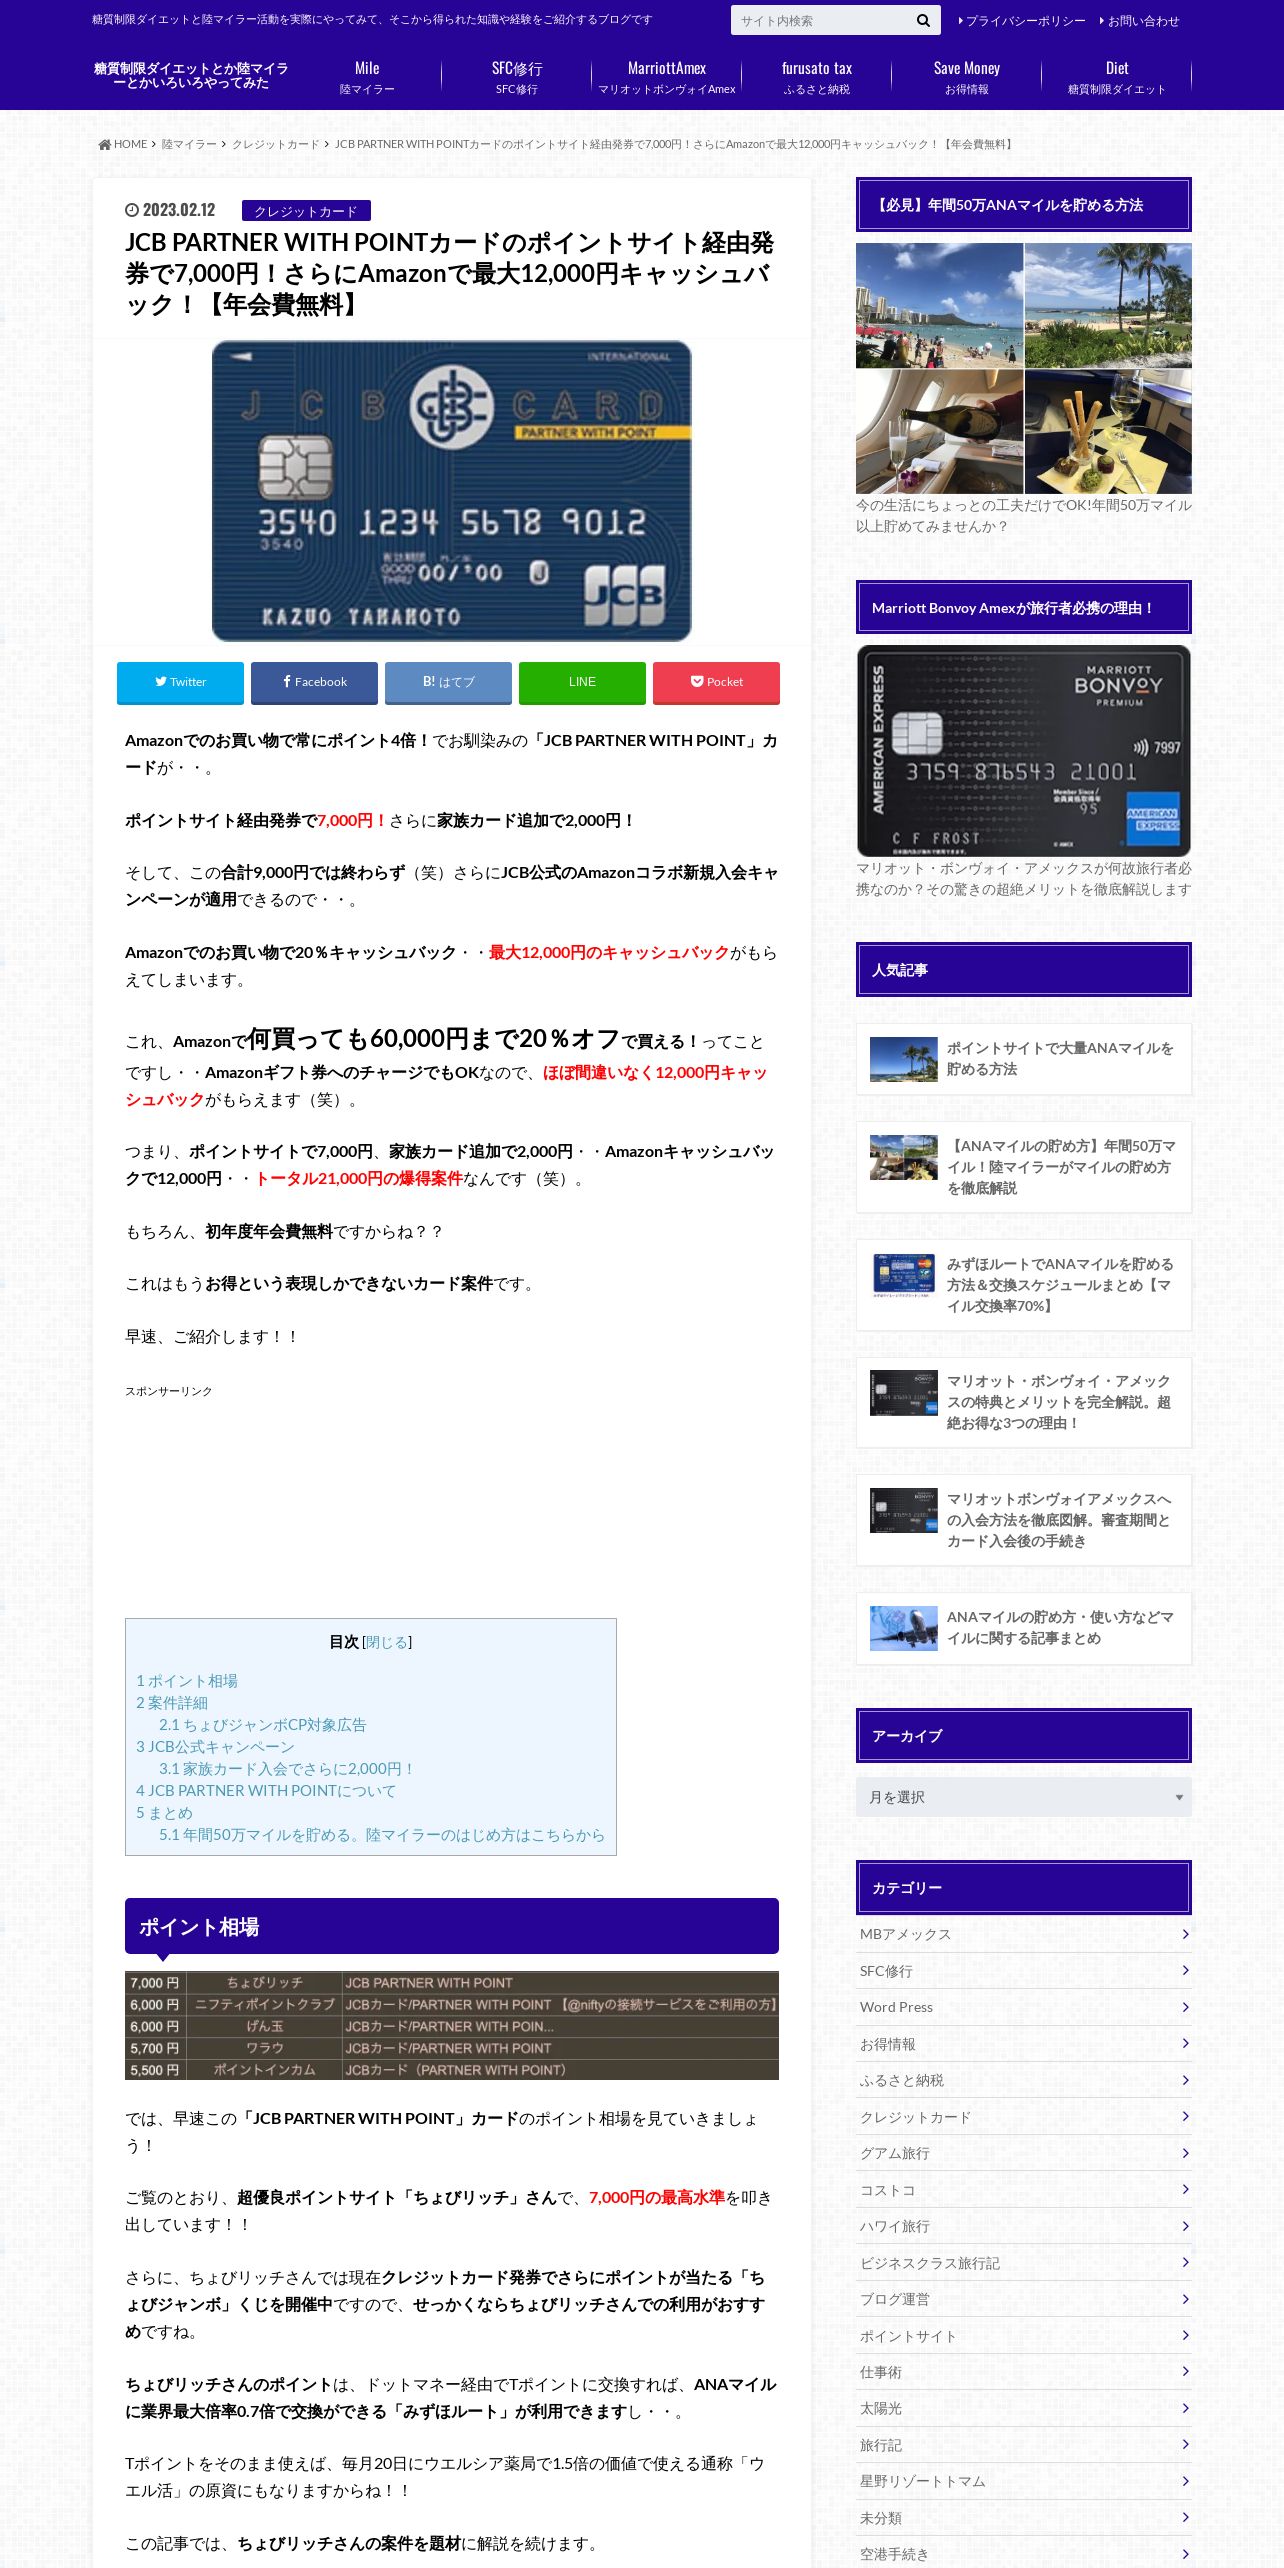
Task: Open the Save Money menu item
Action: pyautogui.click(x=967, y=77)
